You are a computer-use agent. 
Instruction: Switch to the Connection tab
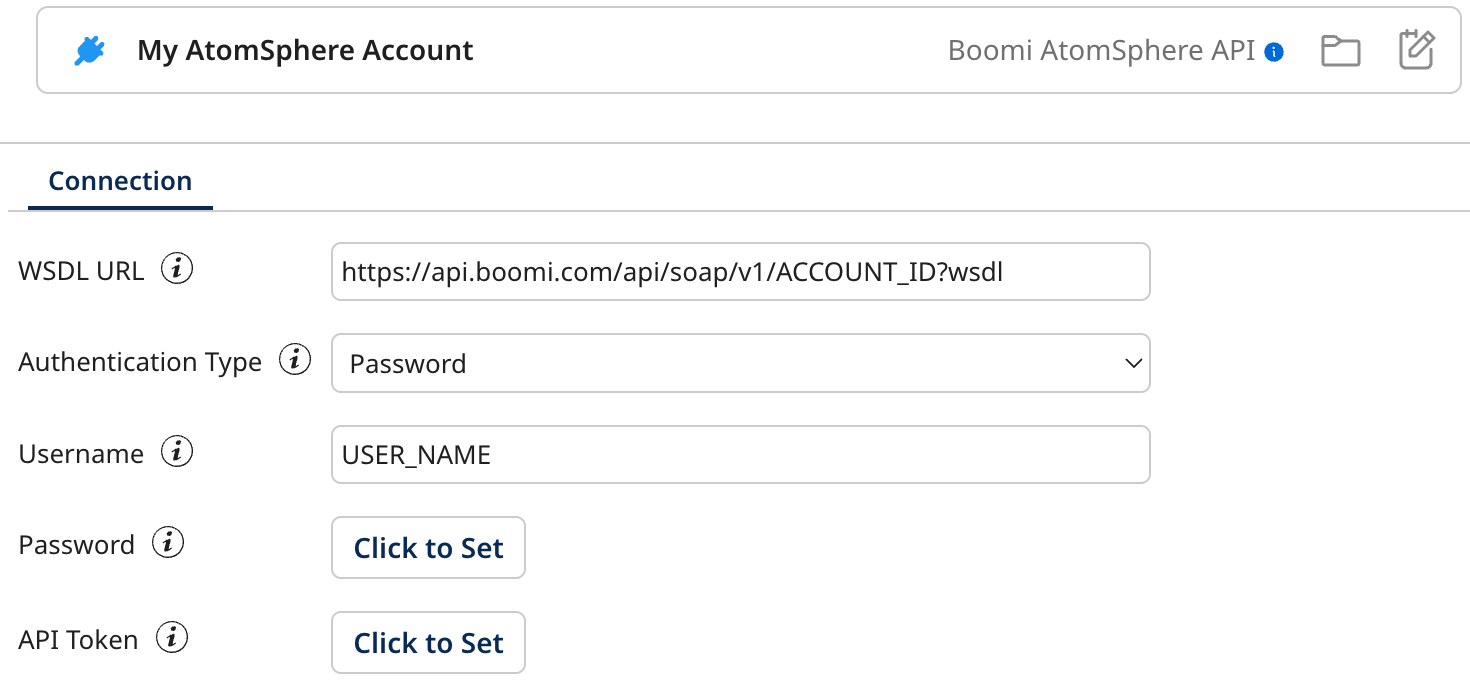pyautogui.click(x=120, y=180)
